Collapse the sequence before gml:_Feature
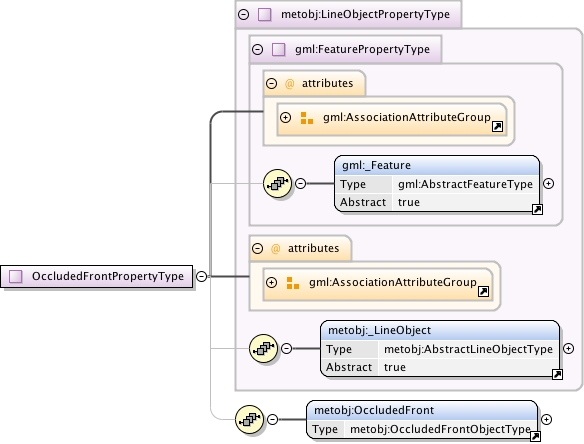 (301, 183)
